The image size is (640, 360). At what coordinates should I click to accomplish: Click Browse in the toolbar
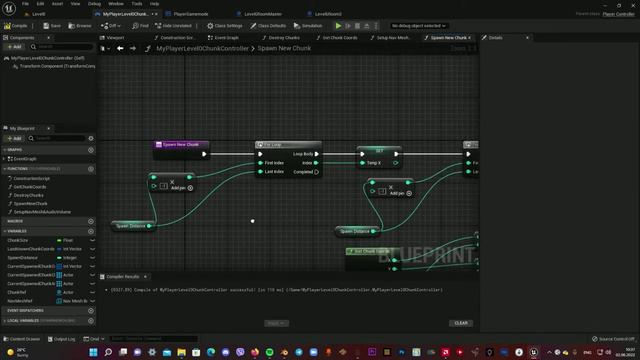click(x=80, y=26)
